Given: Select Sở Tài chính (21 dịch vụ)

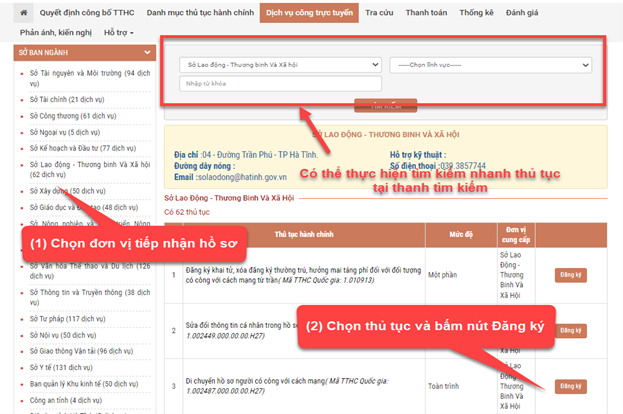Looking at the screenshot, I should pos(67,99).
